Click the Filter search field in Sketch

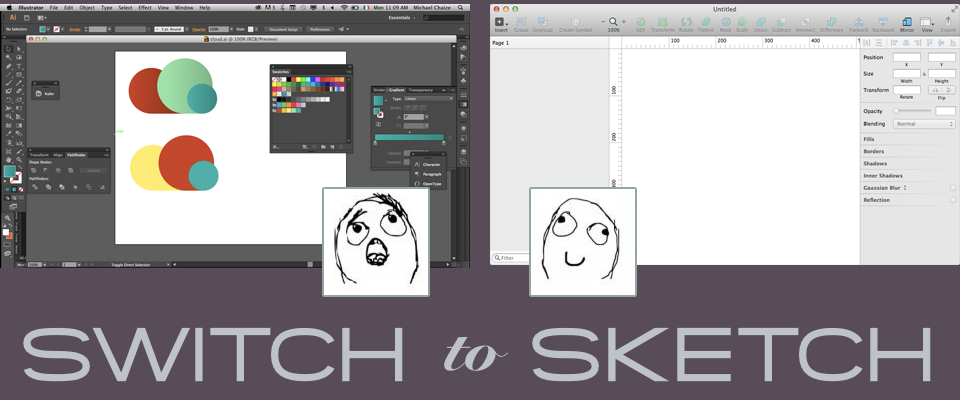pos(512,258)
